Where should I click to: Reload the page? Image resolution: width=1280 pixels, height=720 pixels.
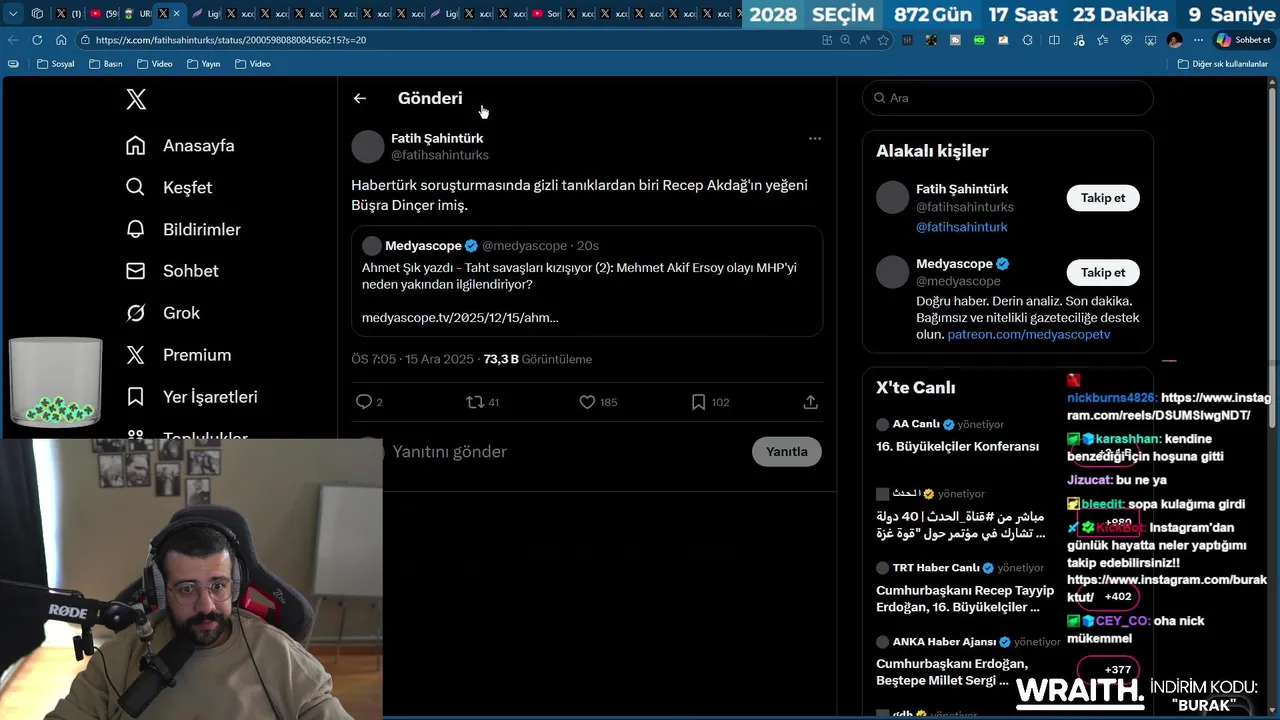pos(37,40)
